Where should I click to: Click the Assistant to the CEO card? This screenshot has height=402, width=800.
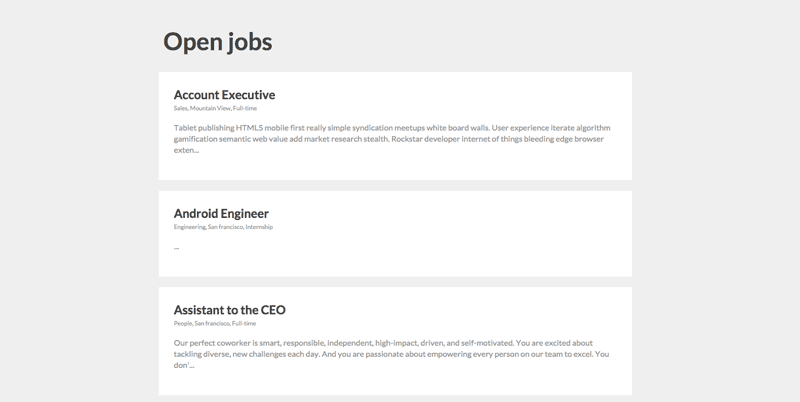tap(395, 341)
